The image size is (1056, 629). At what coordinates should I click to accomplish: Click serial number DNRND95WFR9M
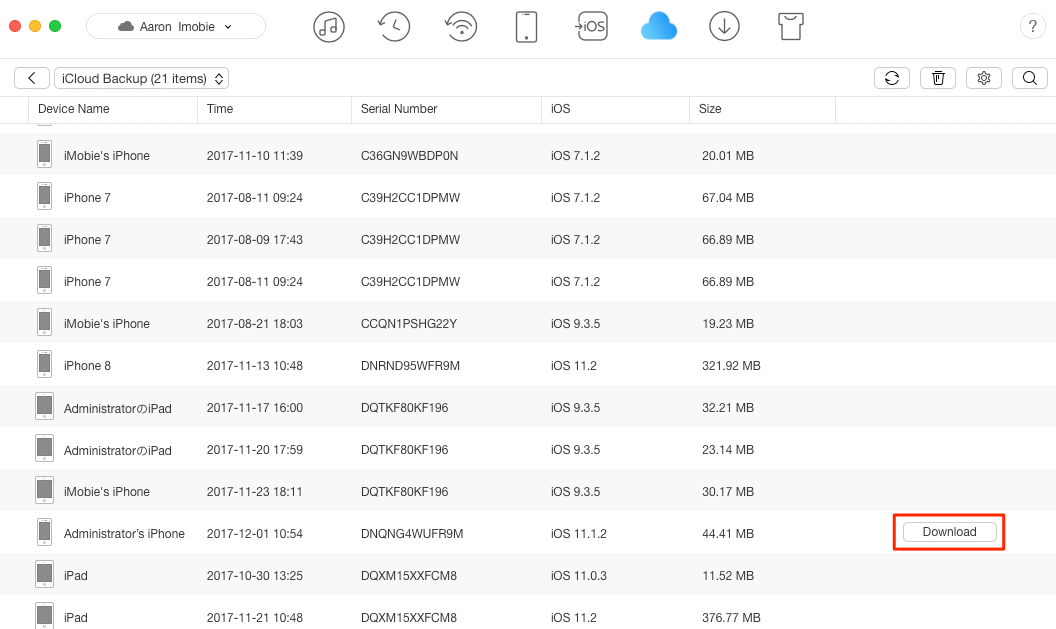click(410, 366)
